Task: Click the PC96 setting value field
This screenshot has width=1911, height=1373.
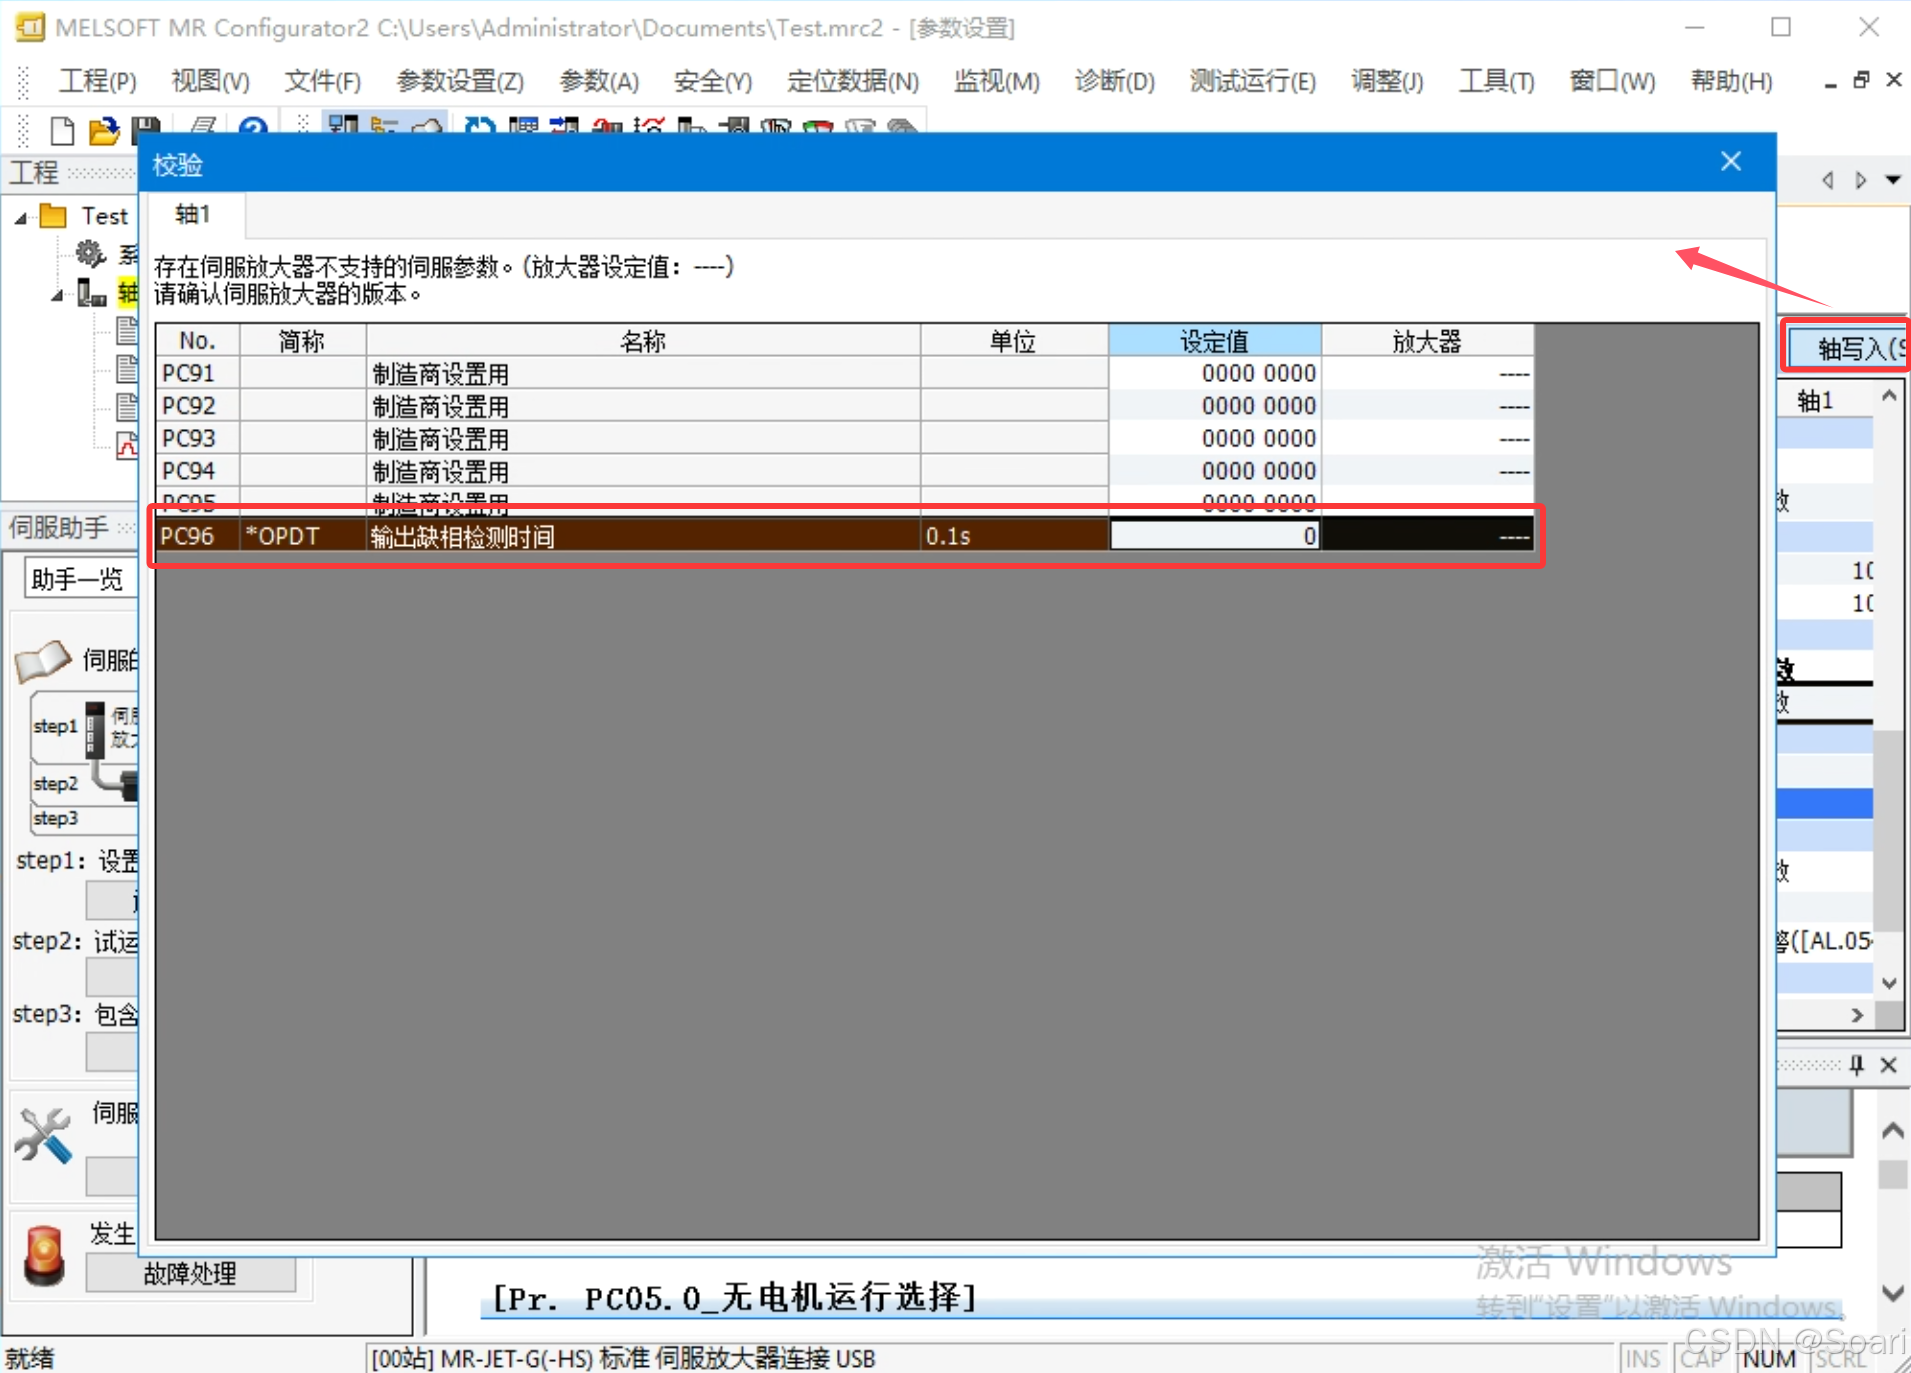Action: [1214, 536]
